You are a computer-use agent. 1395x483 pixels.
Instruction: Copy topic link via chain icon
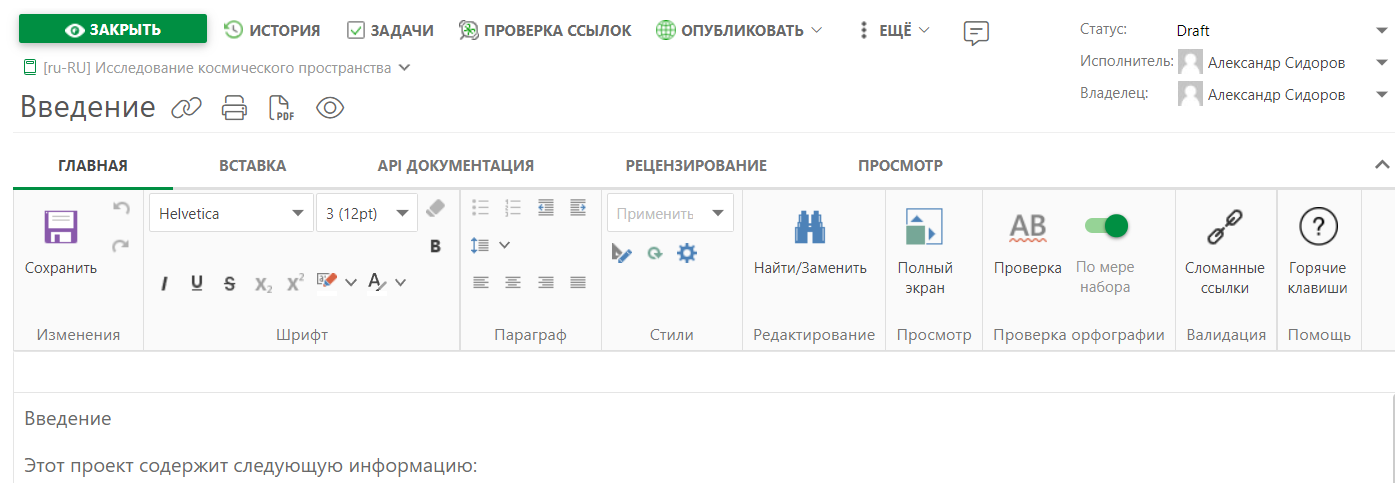tap(186, 108)
